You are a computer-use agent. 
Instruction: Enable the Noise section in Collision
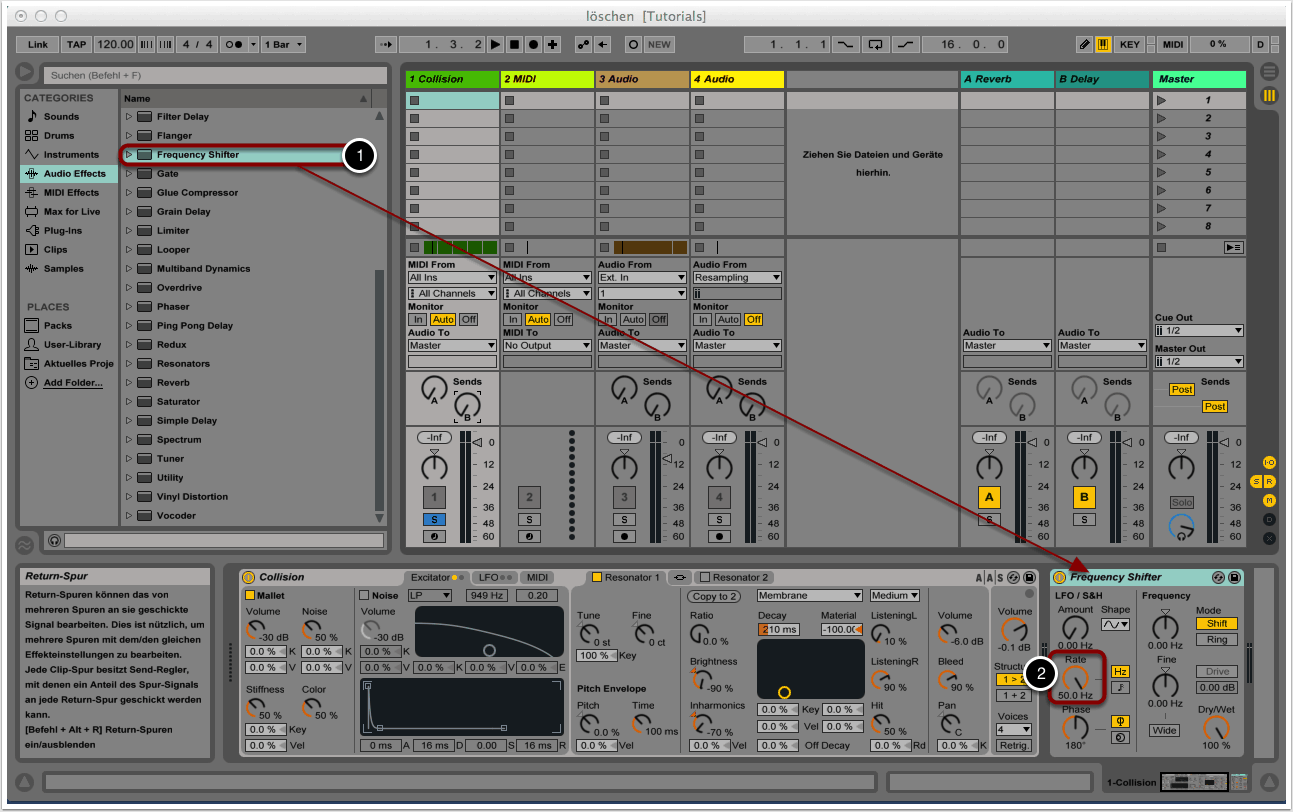[364, 596]
